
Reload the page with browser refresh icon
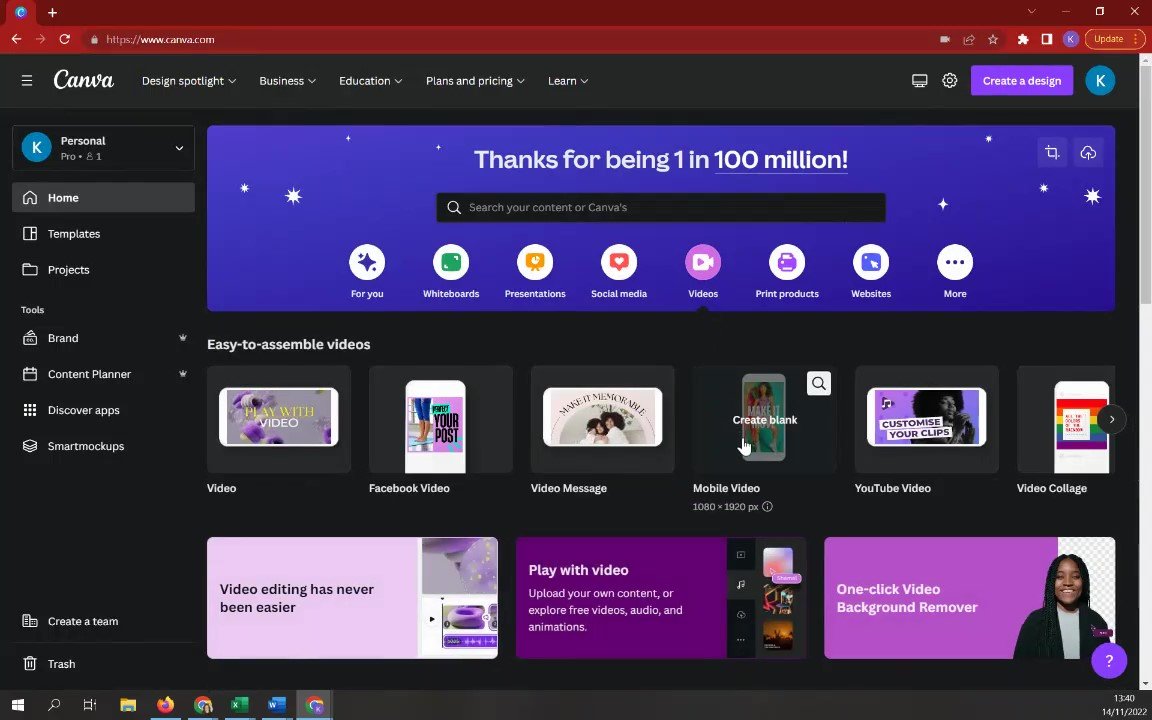(65, 40)
